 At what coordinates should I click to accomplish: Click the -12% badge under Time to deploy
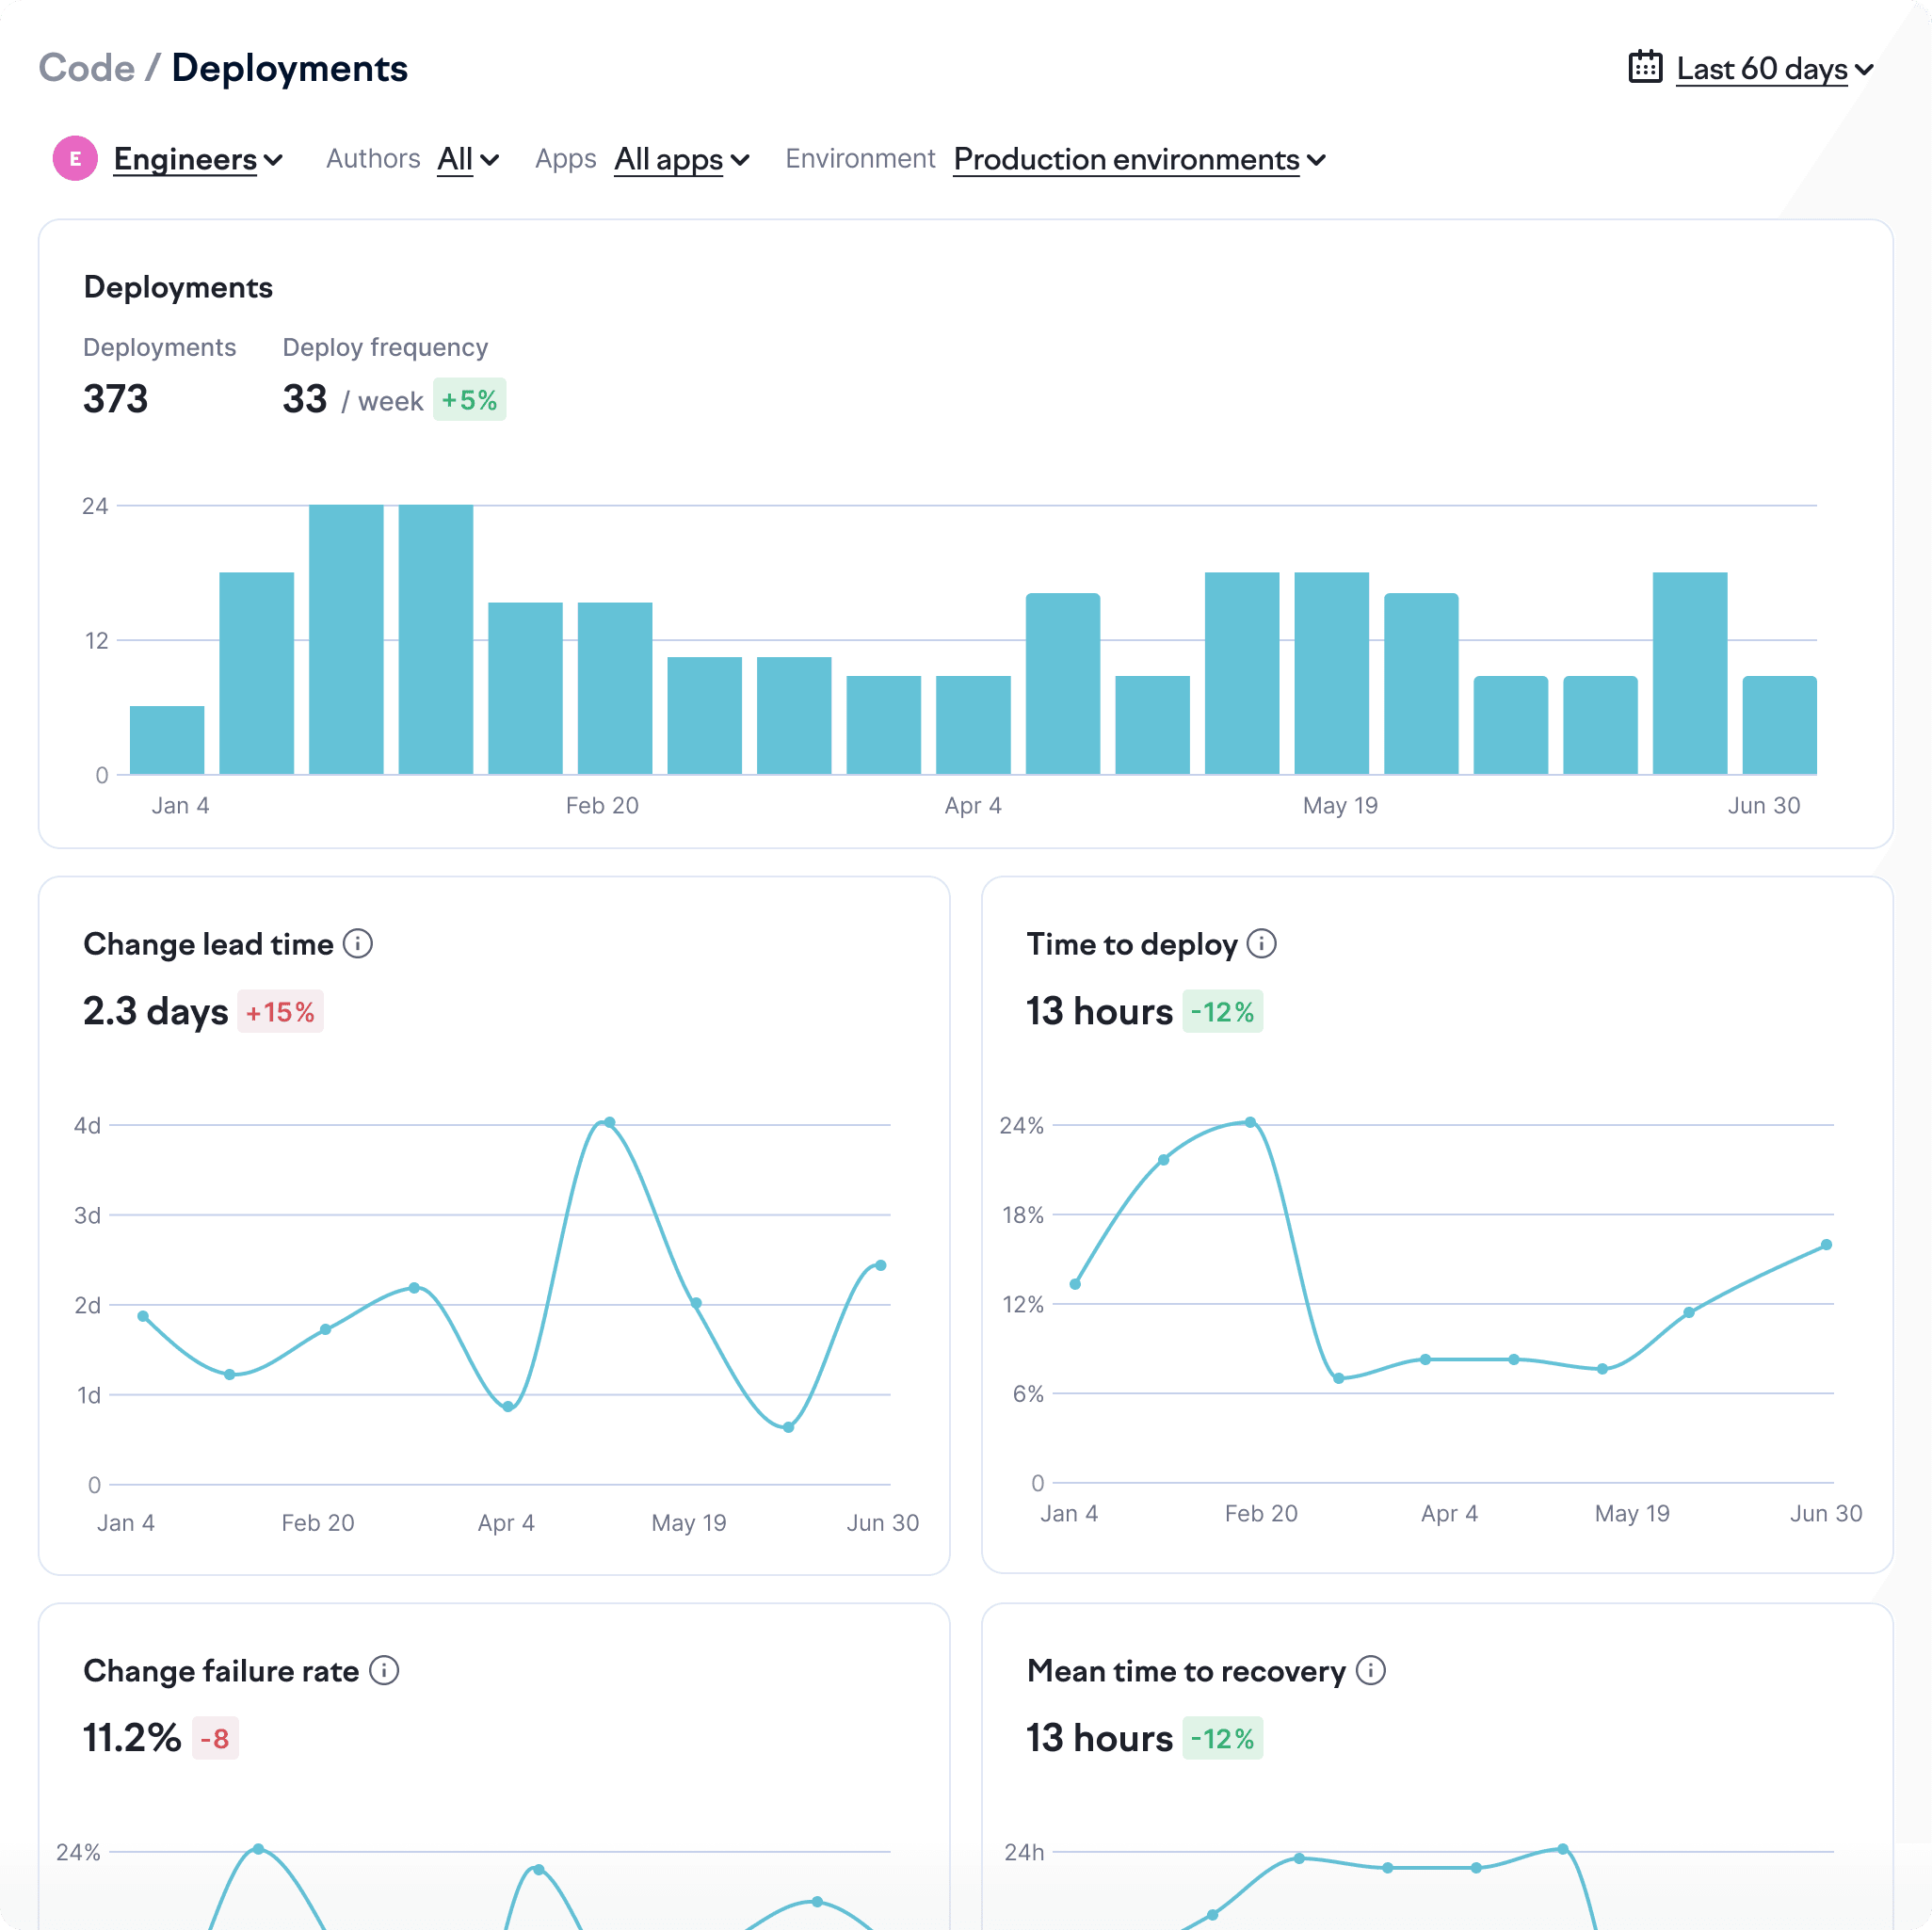pyautogui.click(x=1222, y=1012)
